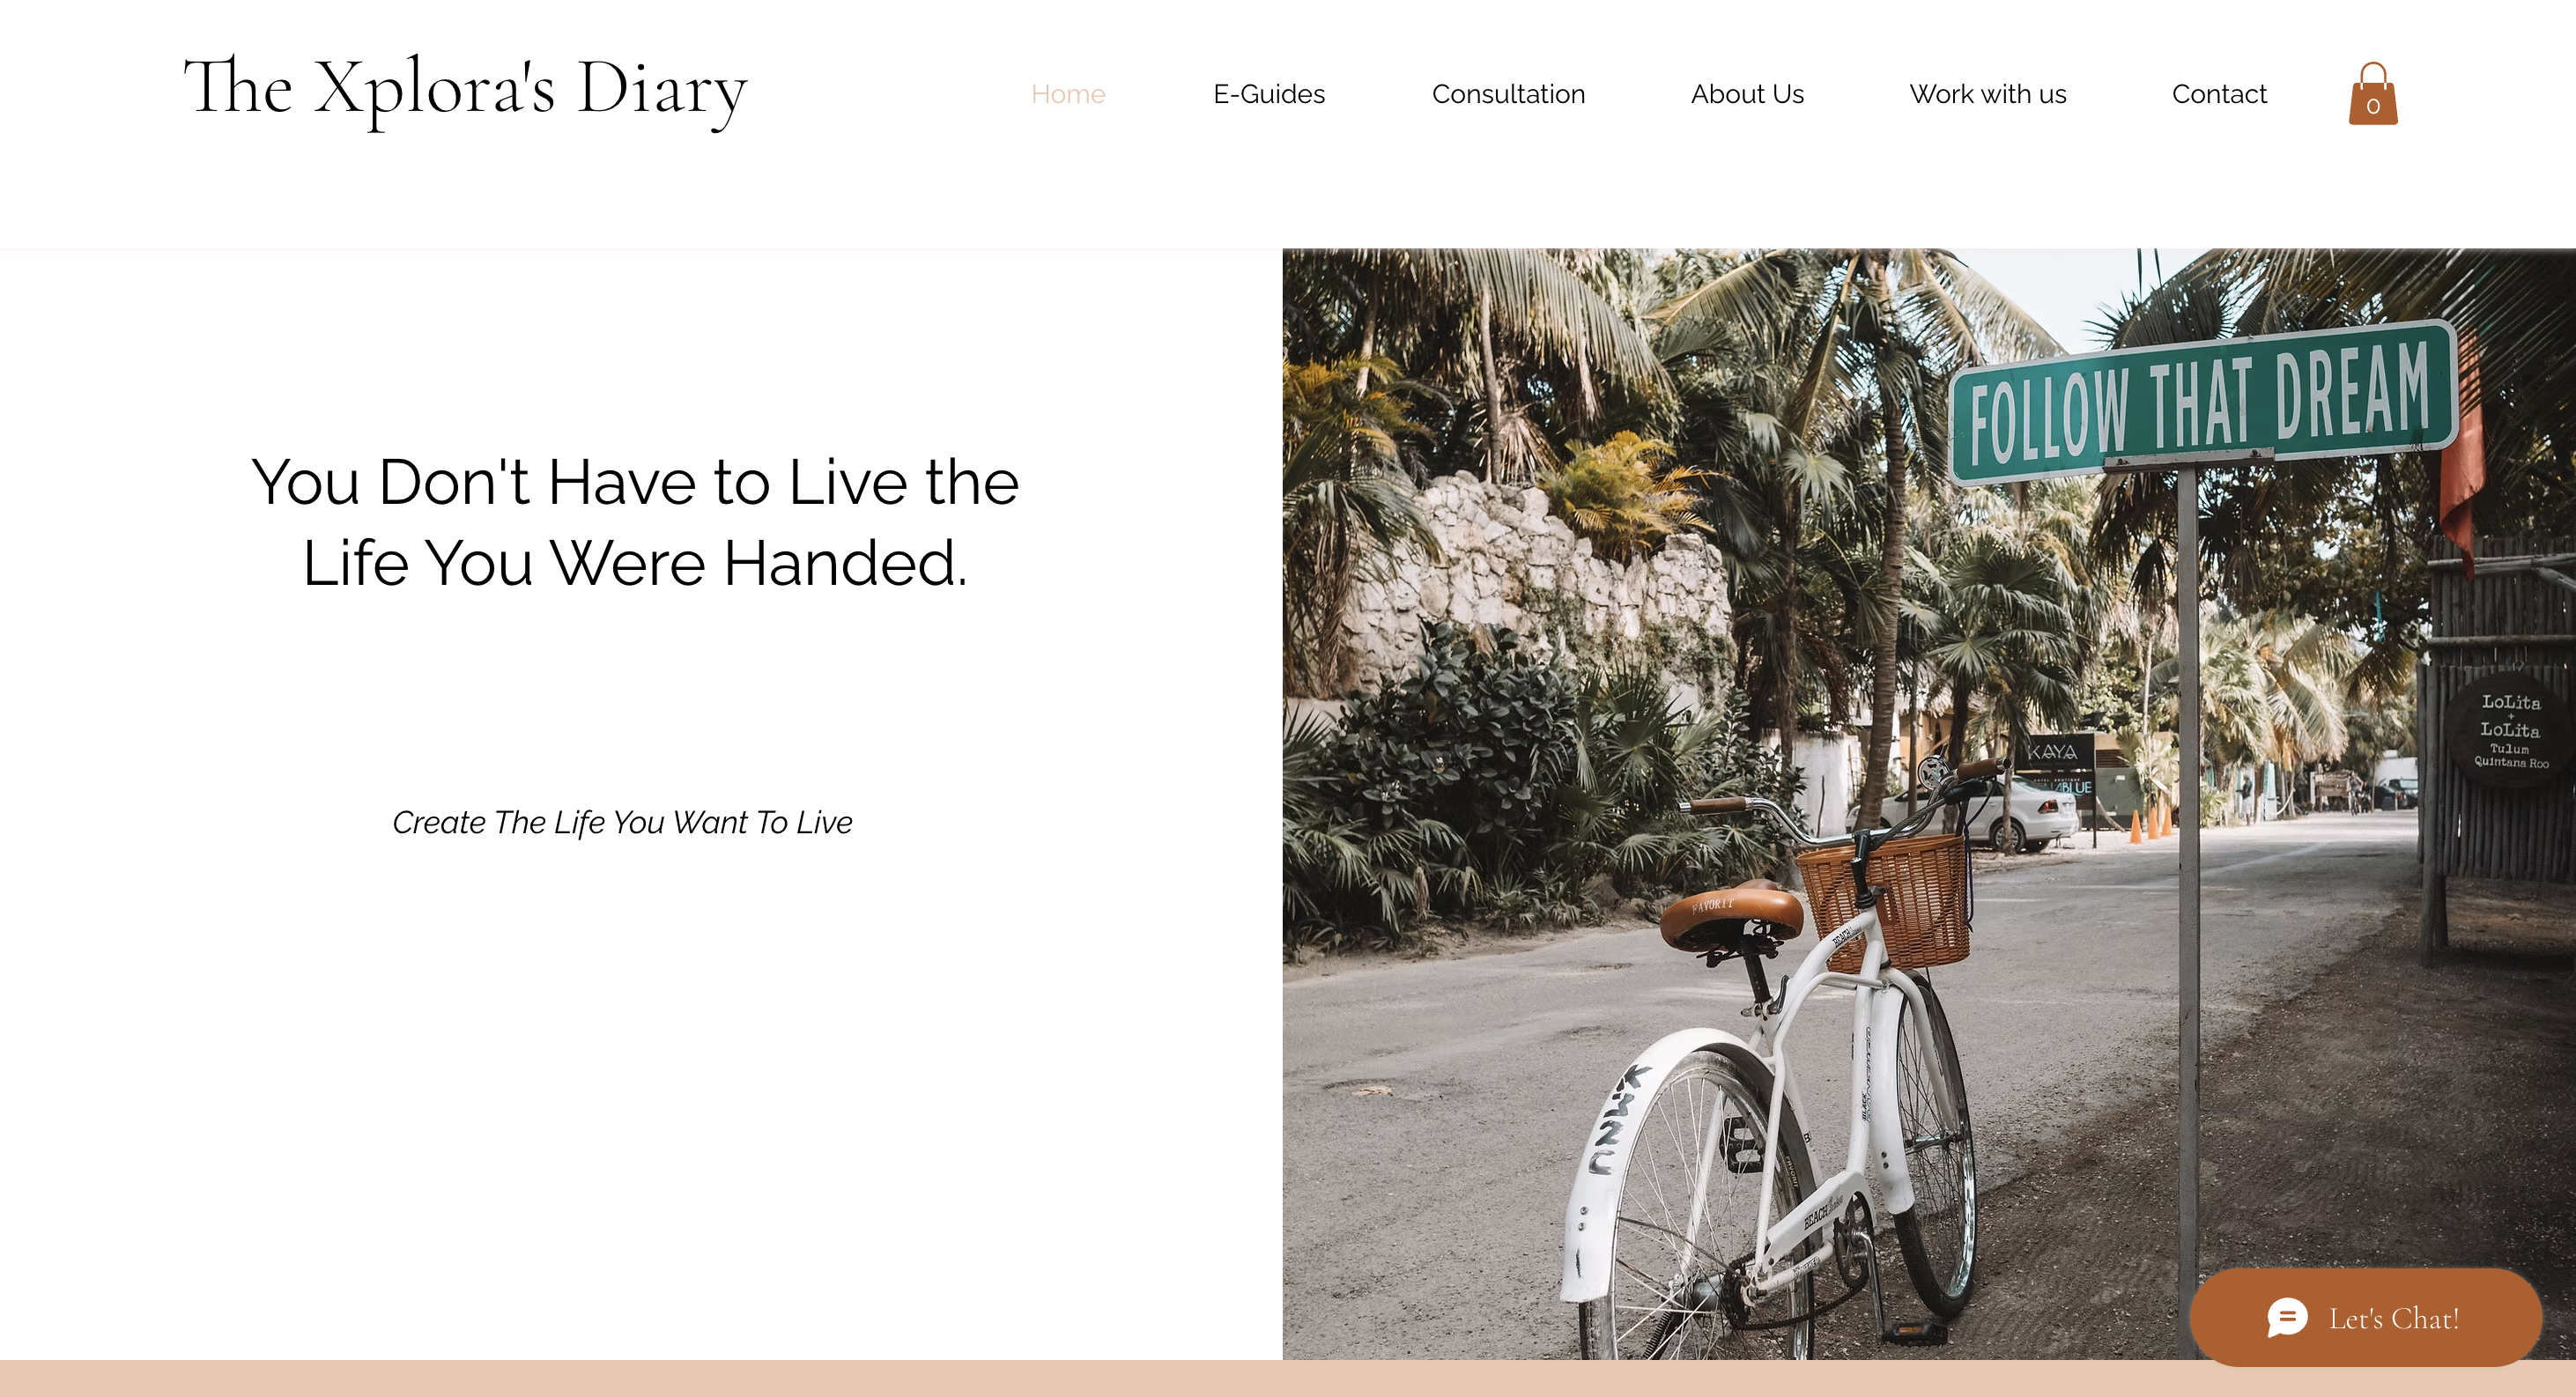Click The Xplora's Diary site title
2576x1397 pixels.
tap(465, 90)
